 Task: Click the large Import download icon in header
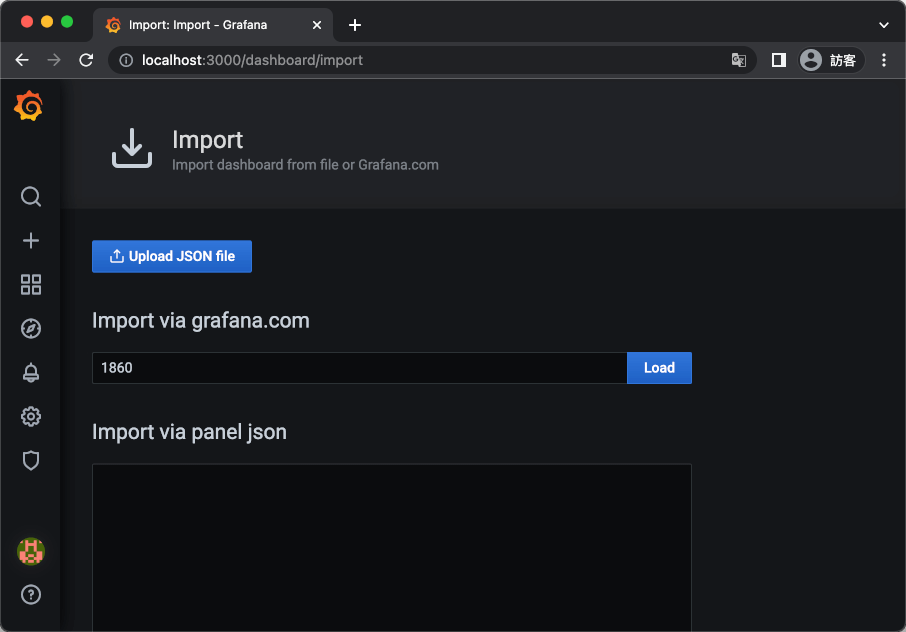(x=132, y=148)
